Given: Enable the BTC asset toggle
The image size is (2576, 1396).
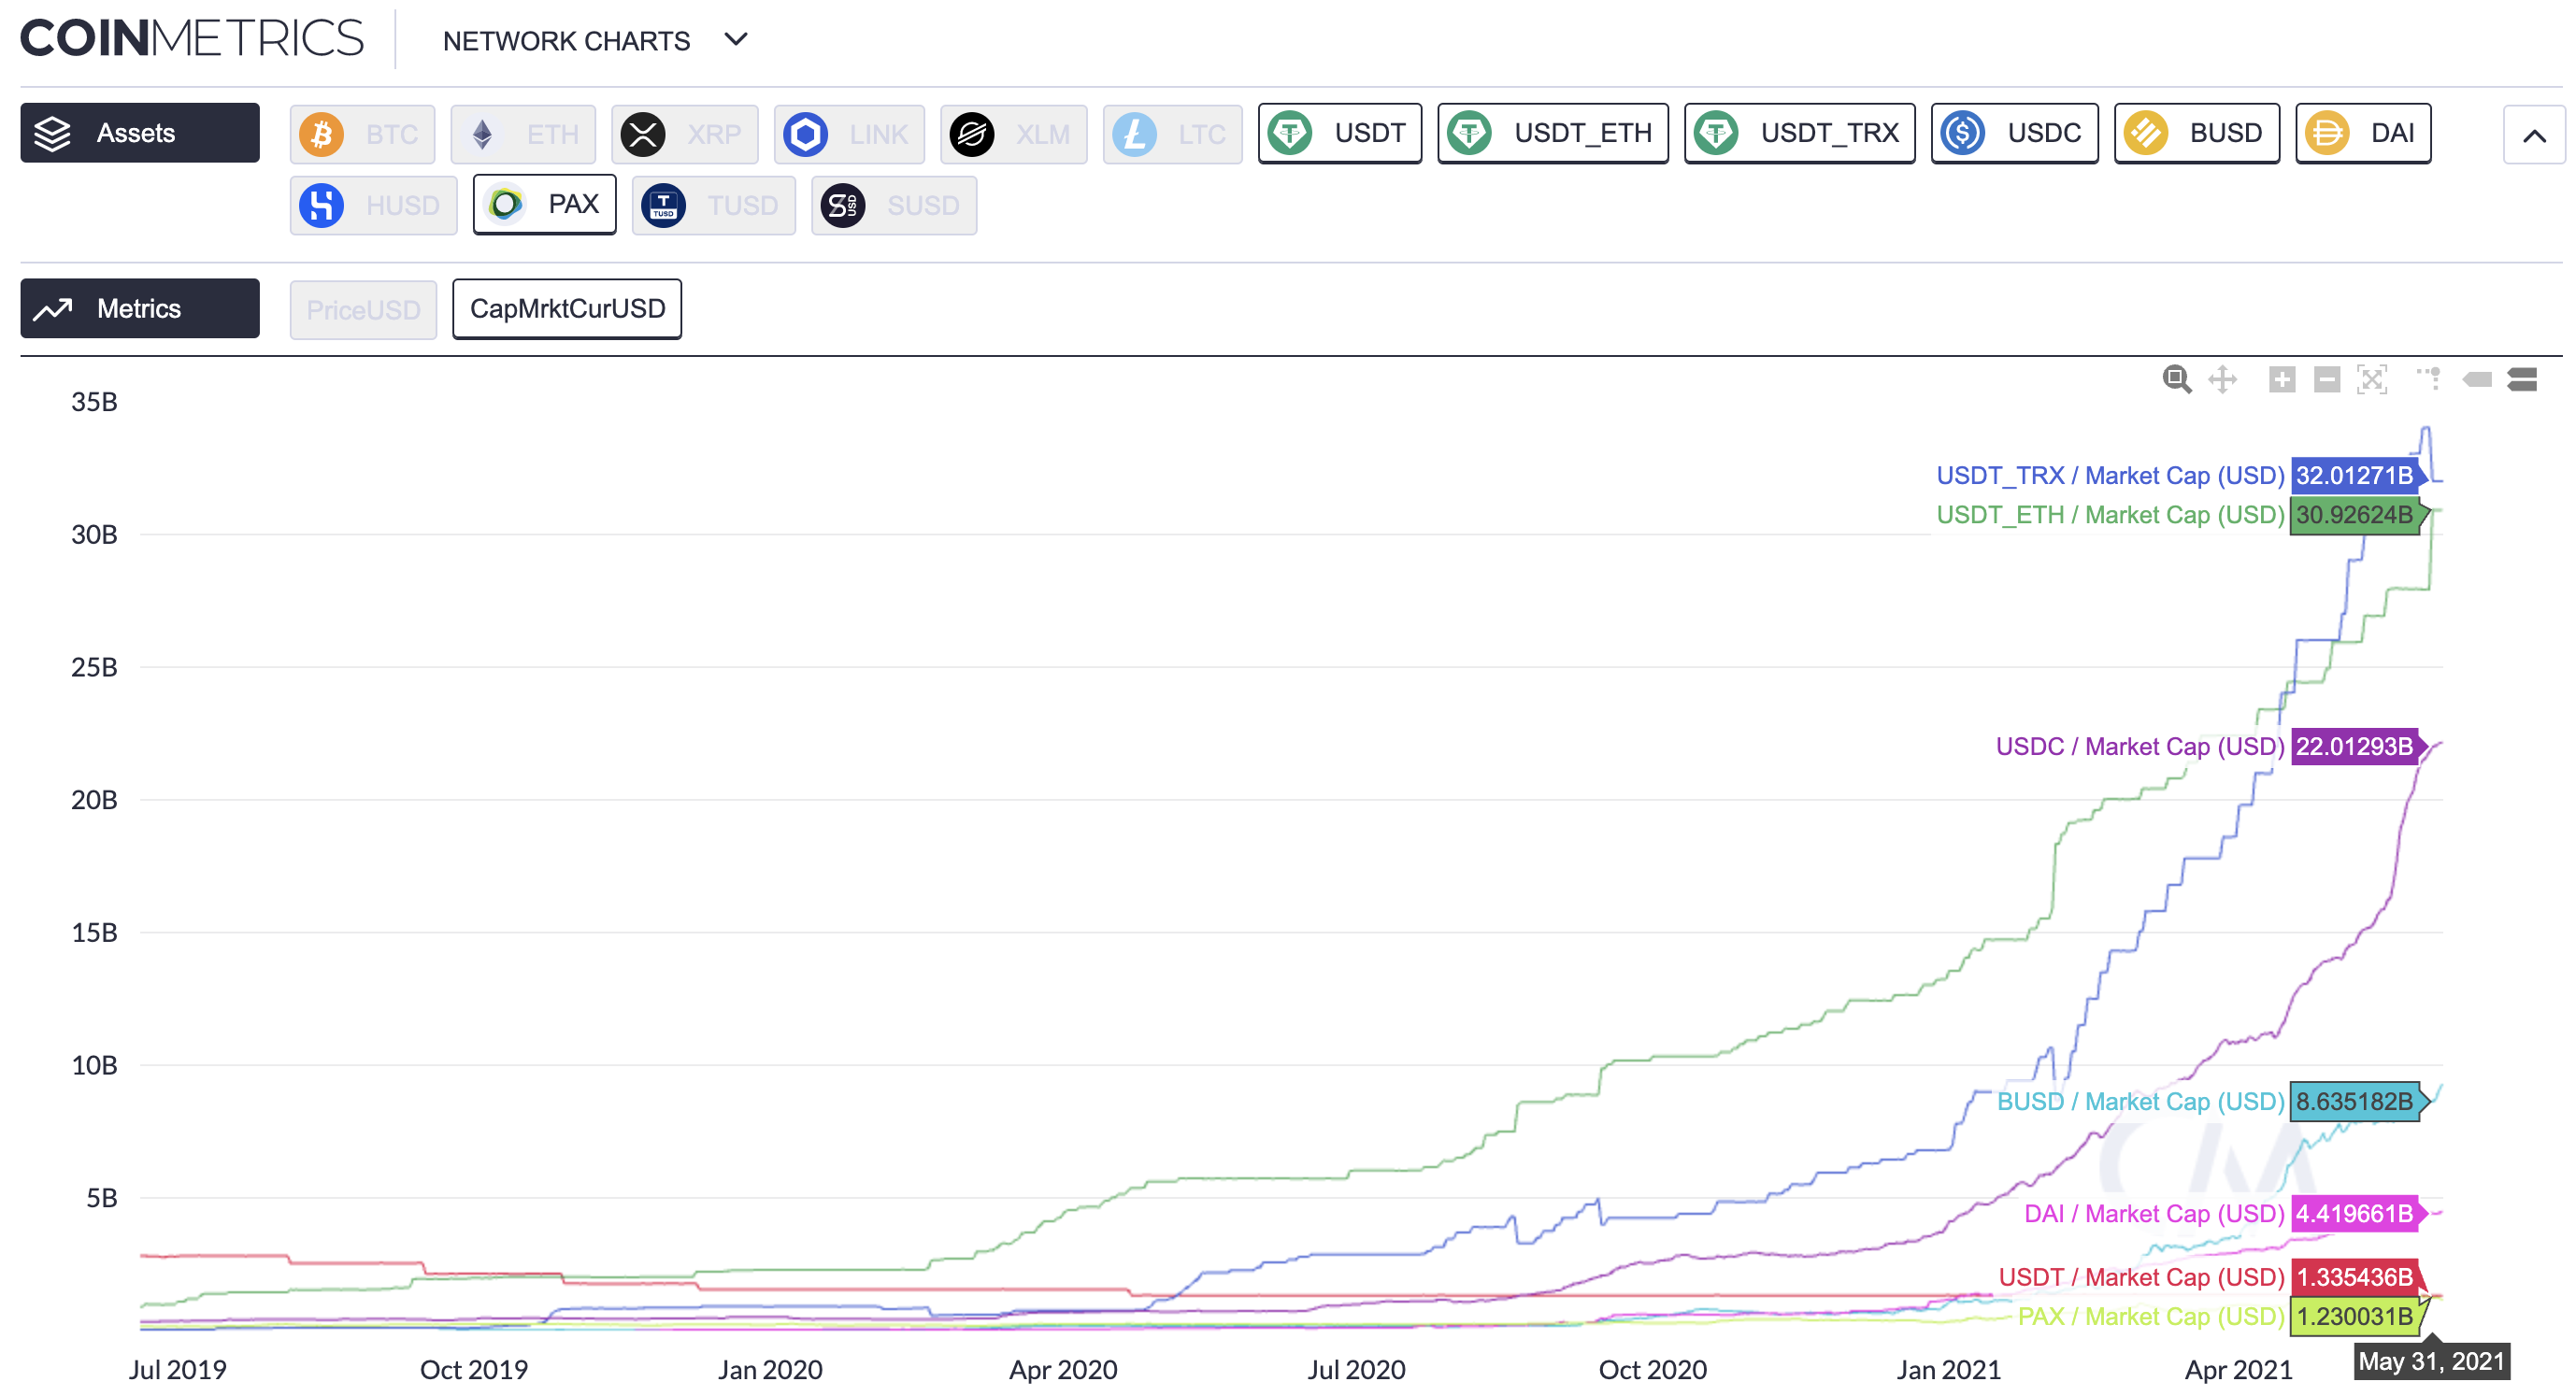Looking at the screenshot, I should click(362, 134).
